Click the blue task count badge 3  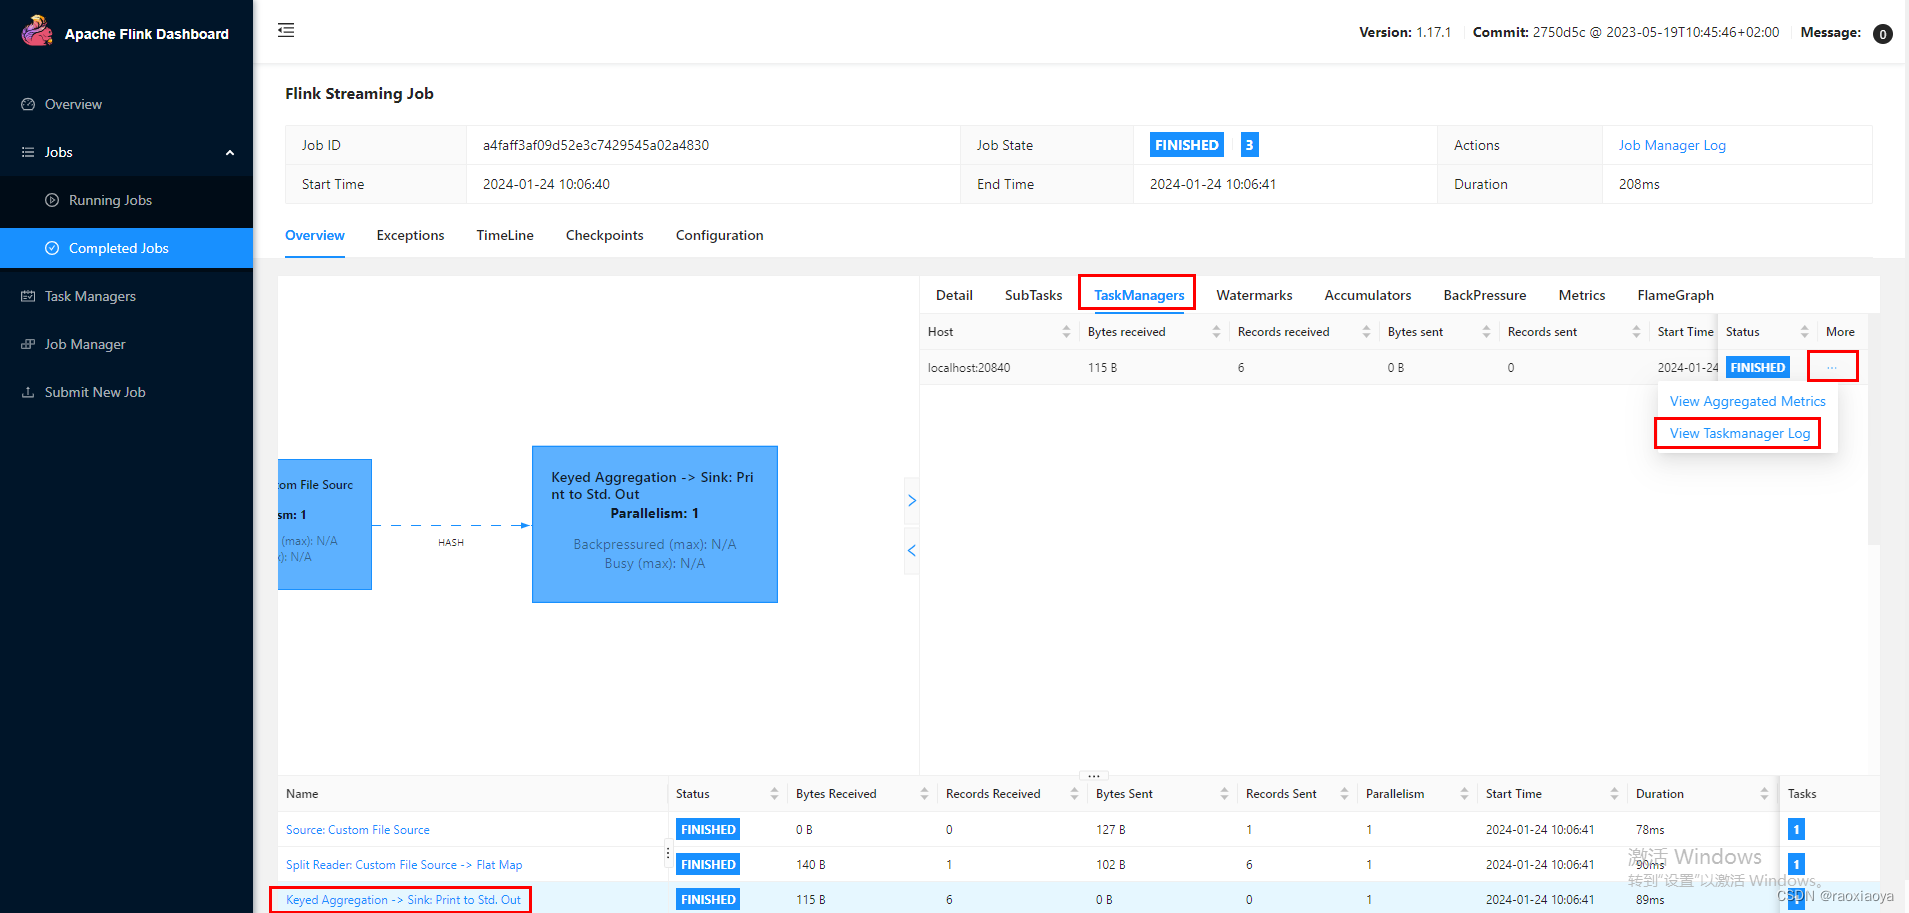(x=1249, y=145)
